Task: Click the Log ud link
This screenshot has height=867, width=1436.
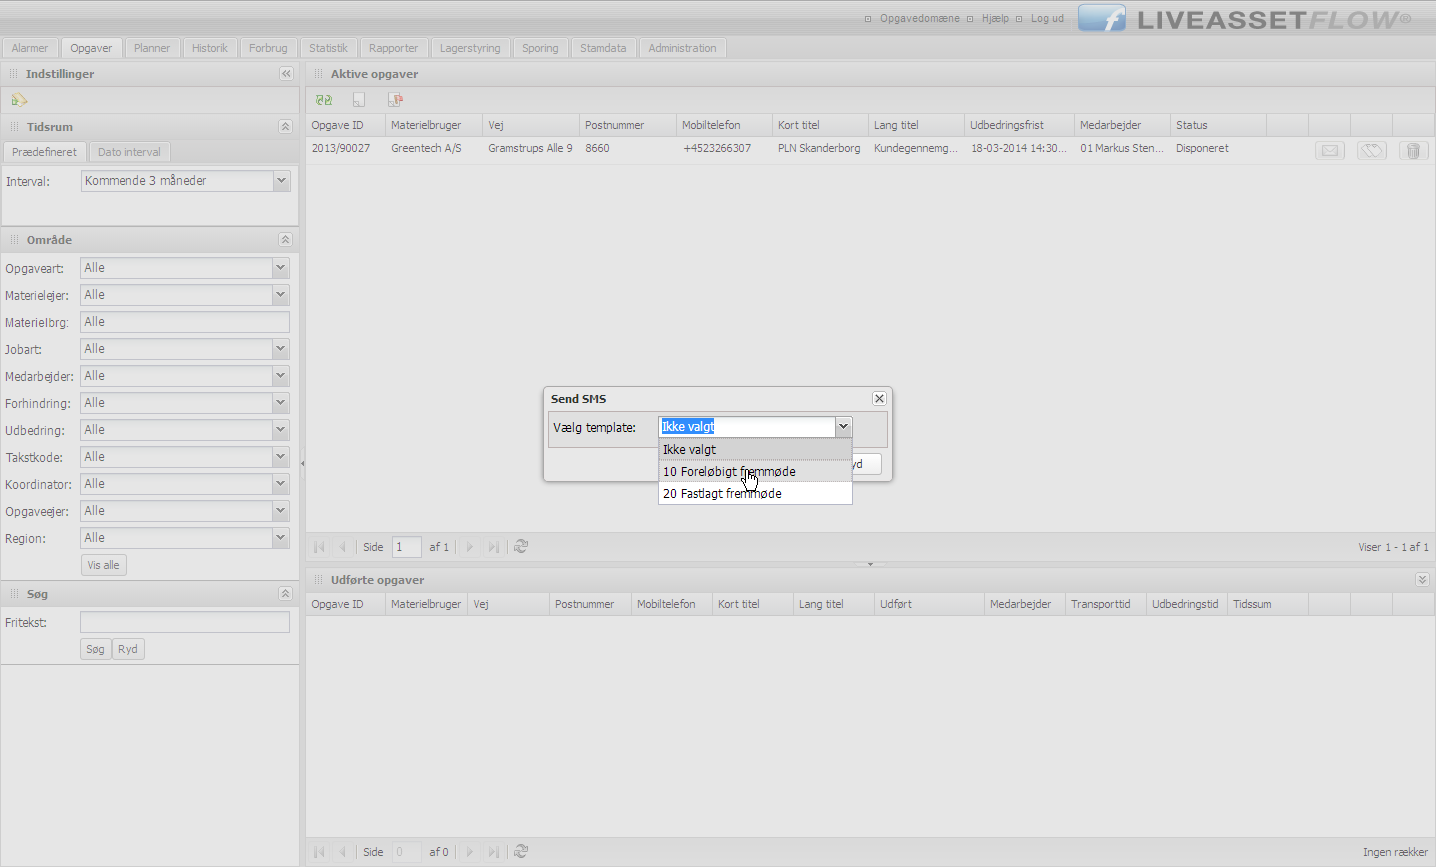Action: tap(1047, 19)
